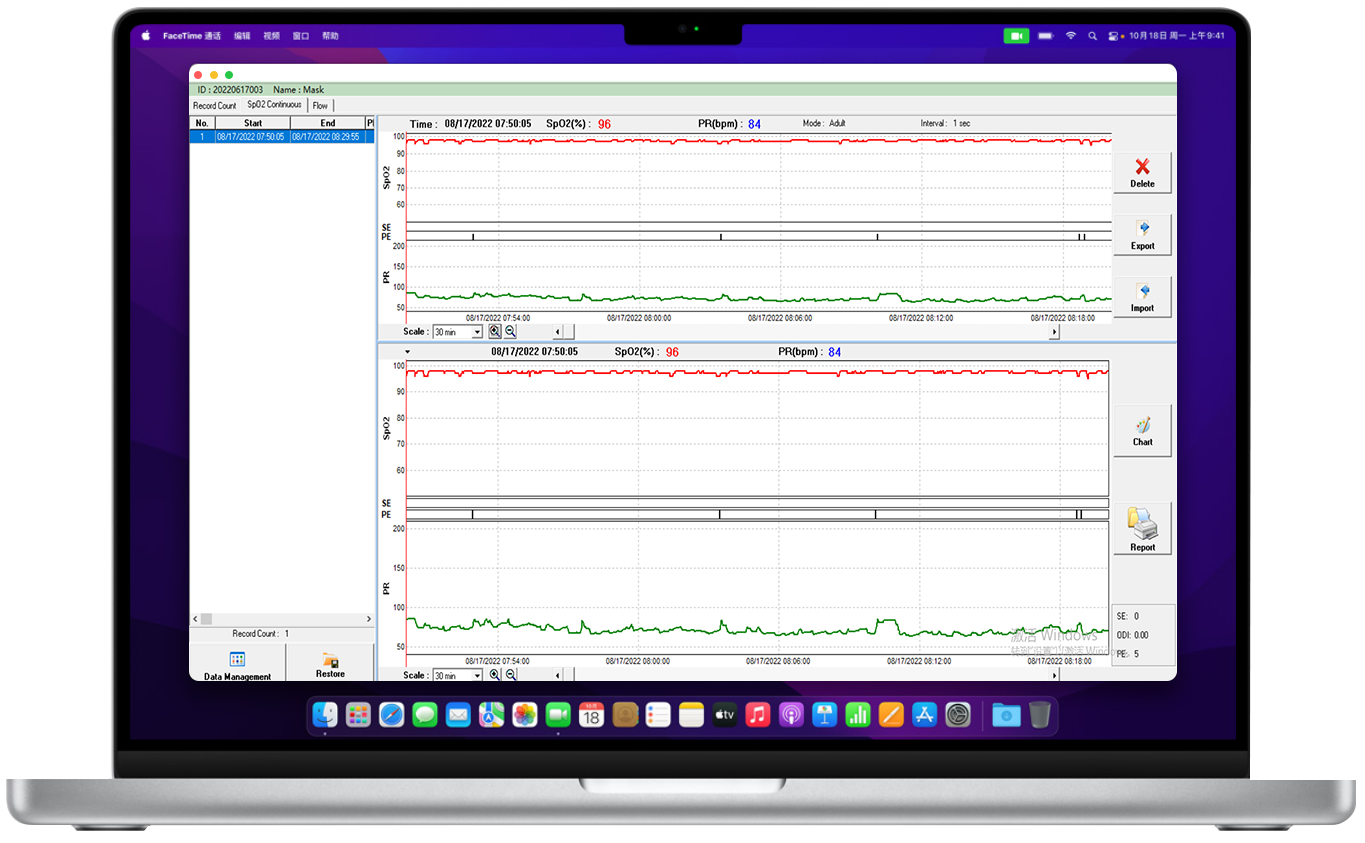Image resolution: width=1365 pixels, height=843 pixels.
Task: Open the Report printer button
Action: pos(1142,527)
